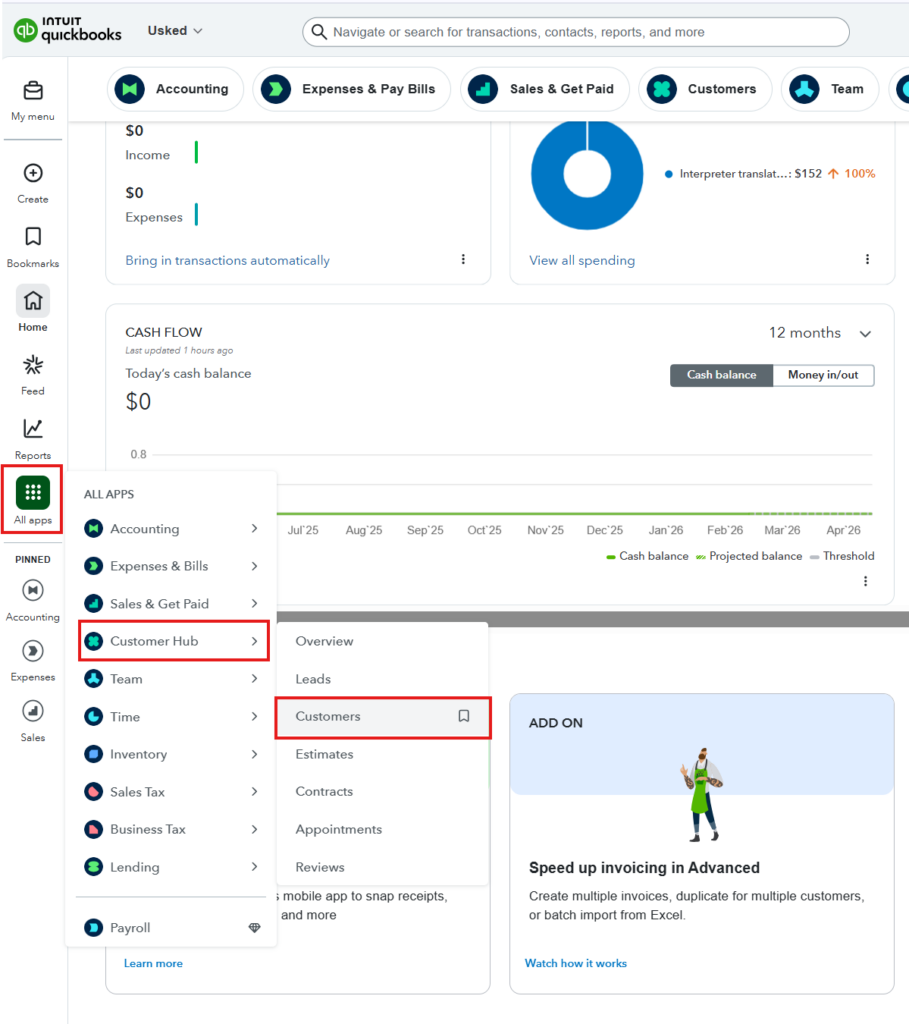The width and height of the screenshot is (909, 1024).
Task: Open bank accounts card three-dot menu
Action: (463, 259)
